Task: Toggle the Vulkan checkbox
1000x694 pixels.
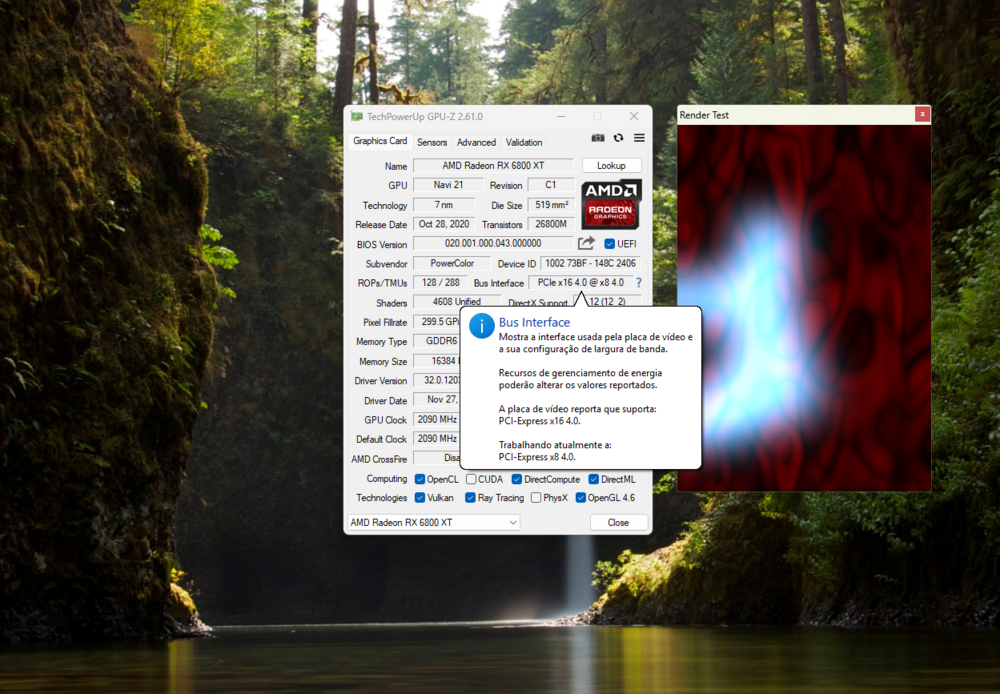Action: coord(420,498)
